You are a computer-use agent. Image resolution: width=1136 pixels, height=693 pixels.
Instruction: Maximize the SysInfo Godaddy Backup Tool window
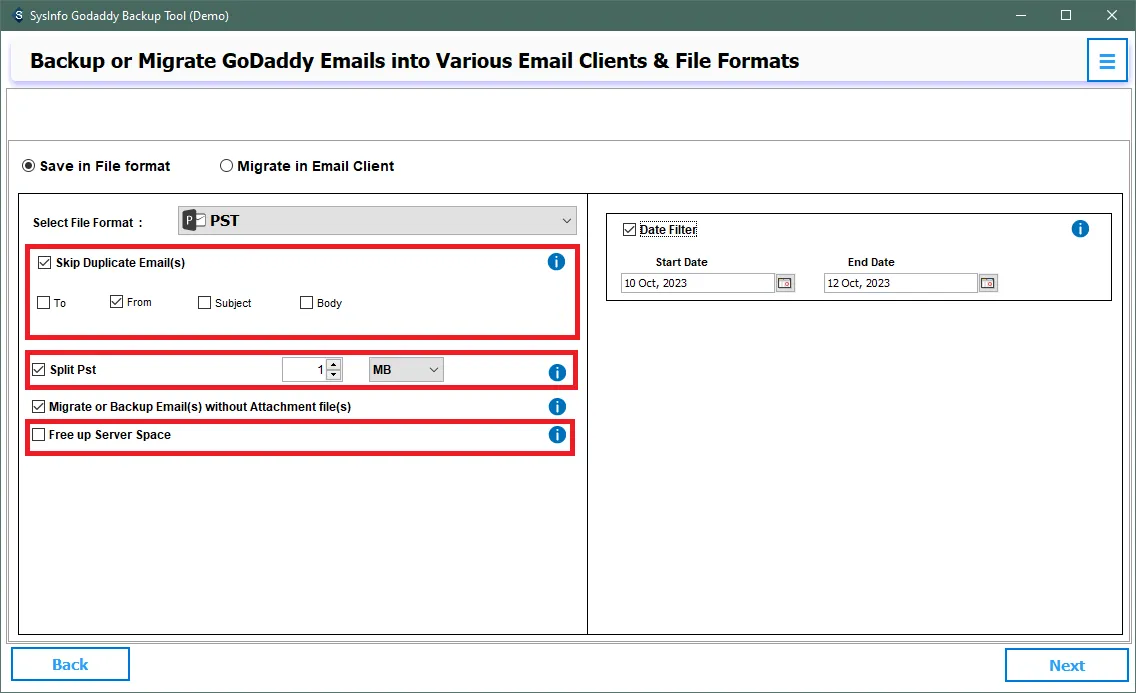(x=1066, y=15)
